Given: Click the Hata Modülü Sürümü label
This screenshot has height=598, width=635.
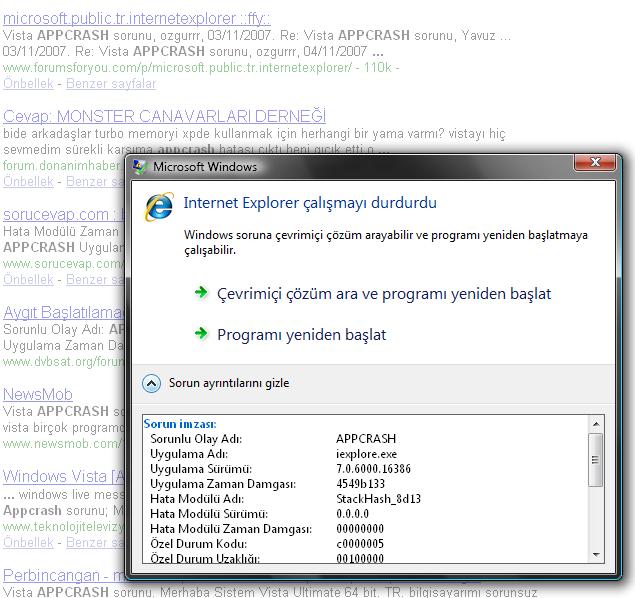Looking at the screenshot, I should coord(209,514).
